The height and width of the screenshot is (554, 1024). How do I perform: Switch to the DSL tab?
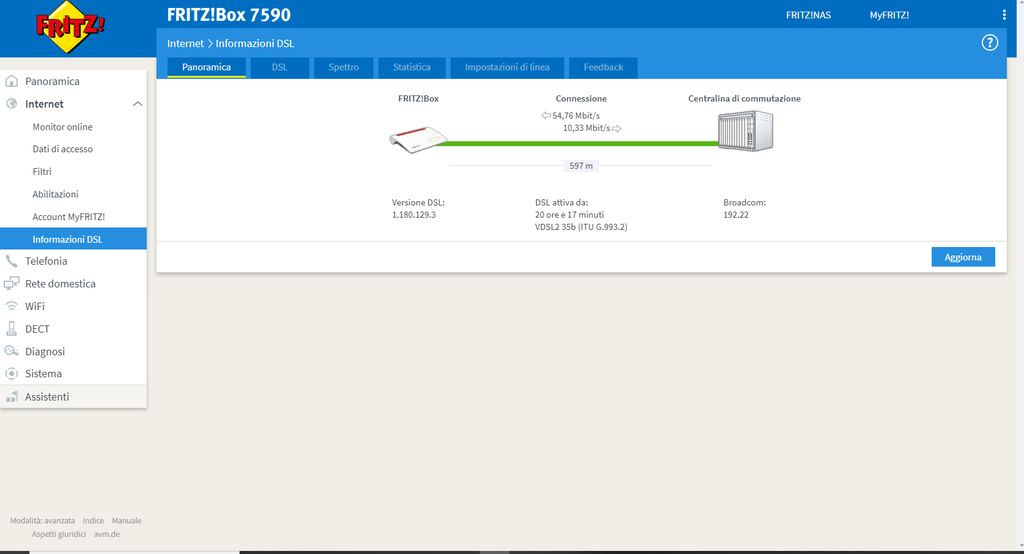coord(280,67)
